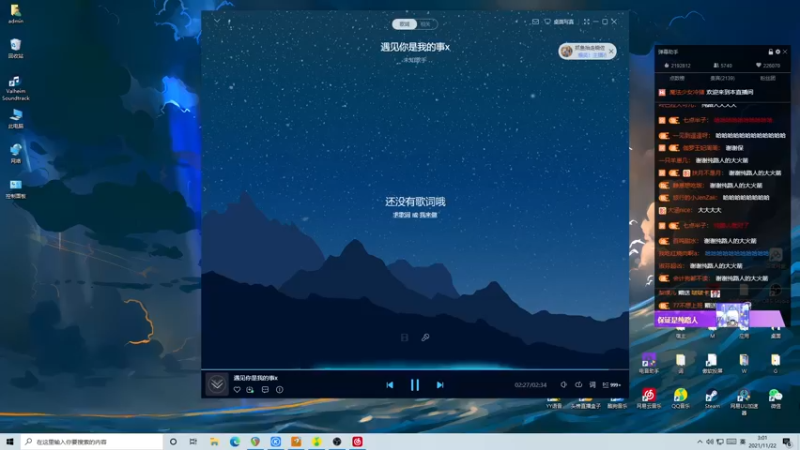Open Valheim Soundtrack desktop shortcut

click(15, 88)
